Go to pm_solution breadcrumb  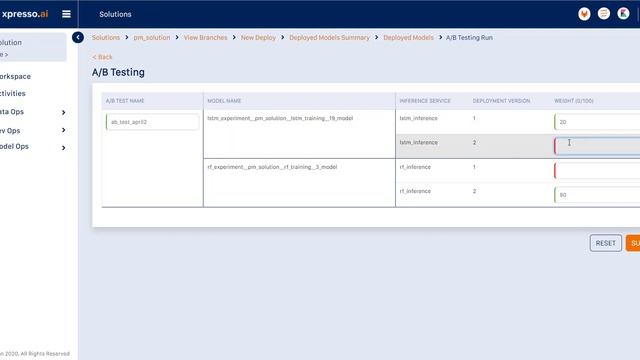152,38
